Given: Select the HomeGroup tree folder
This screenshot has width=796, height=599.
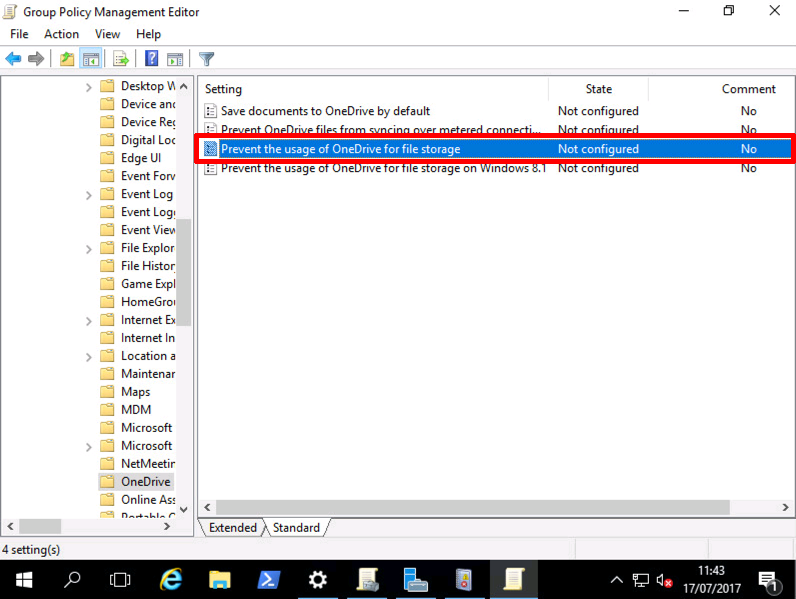Looking at the screenshot, I should tap(148, 302).
